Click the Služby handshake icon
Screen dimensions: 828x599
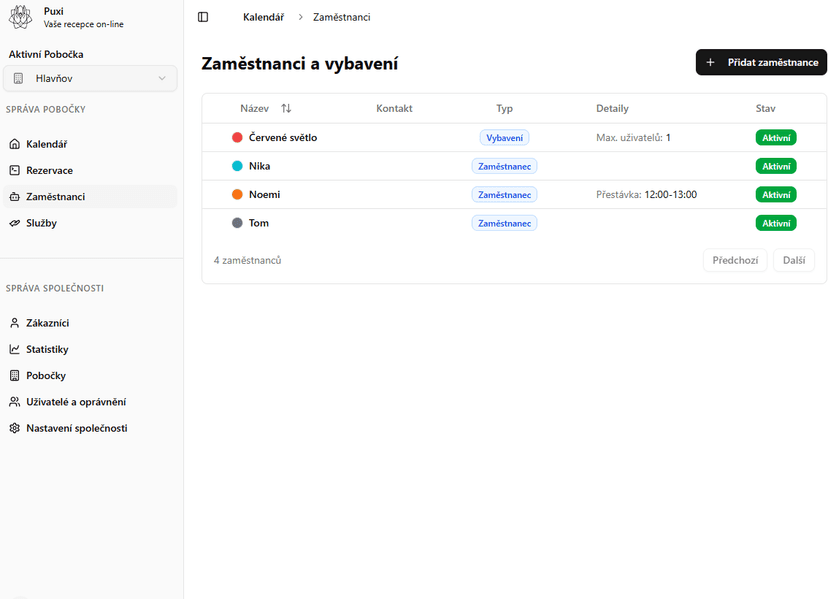pyautogui.click(x=15, y=223)
